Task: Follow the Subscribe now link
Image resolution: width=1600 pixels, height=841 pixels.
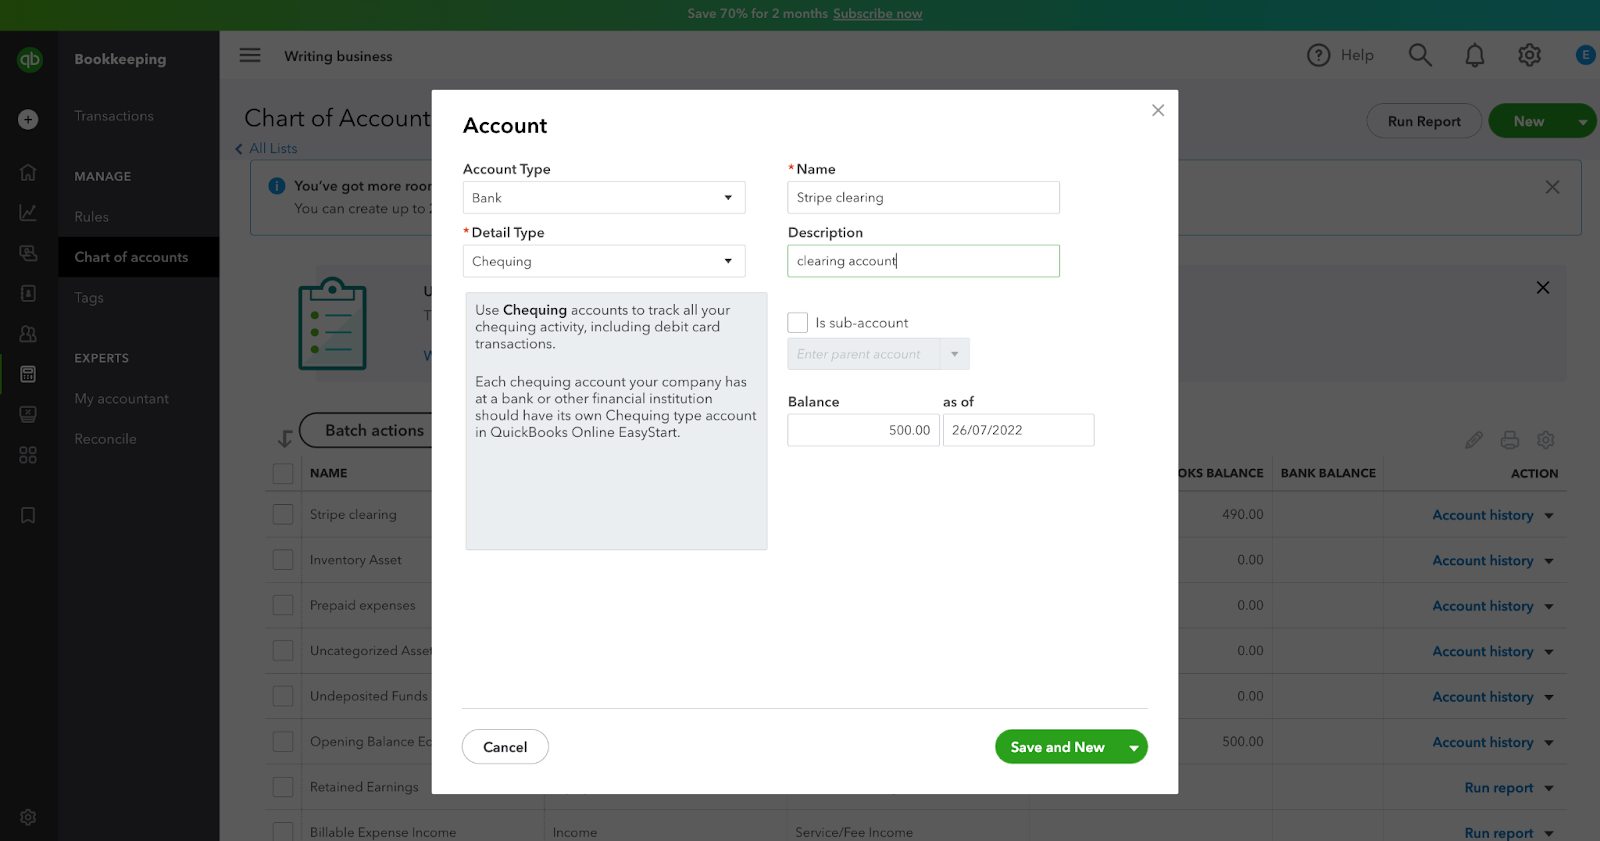Action: point(877,14)
